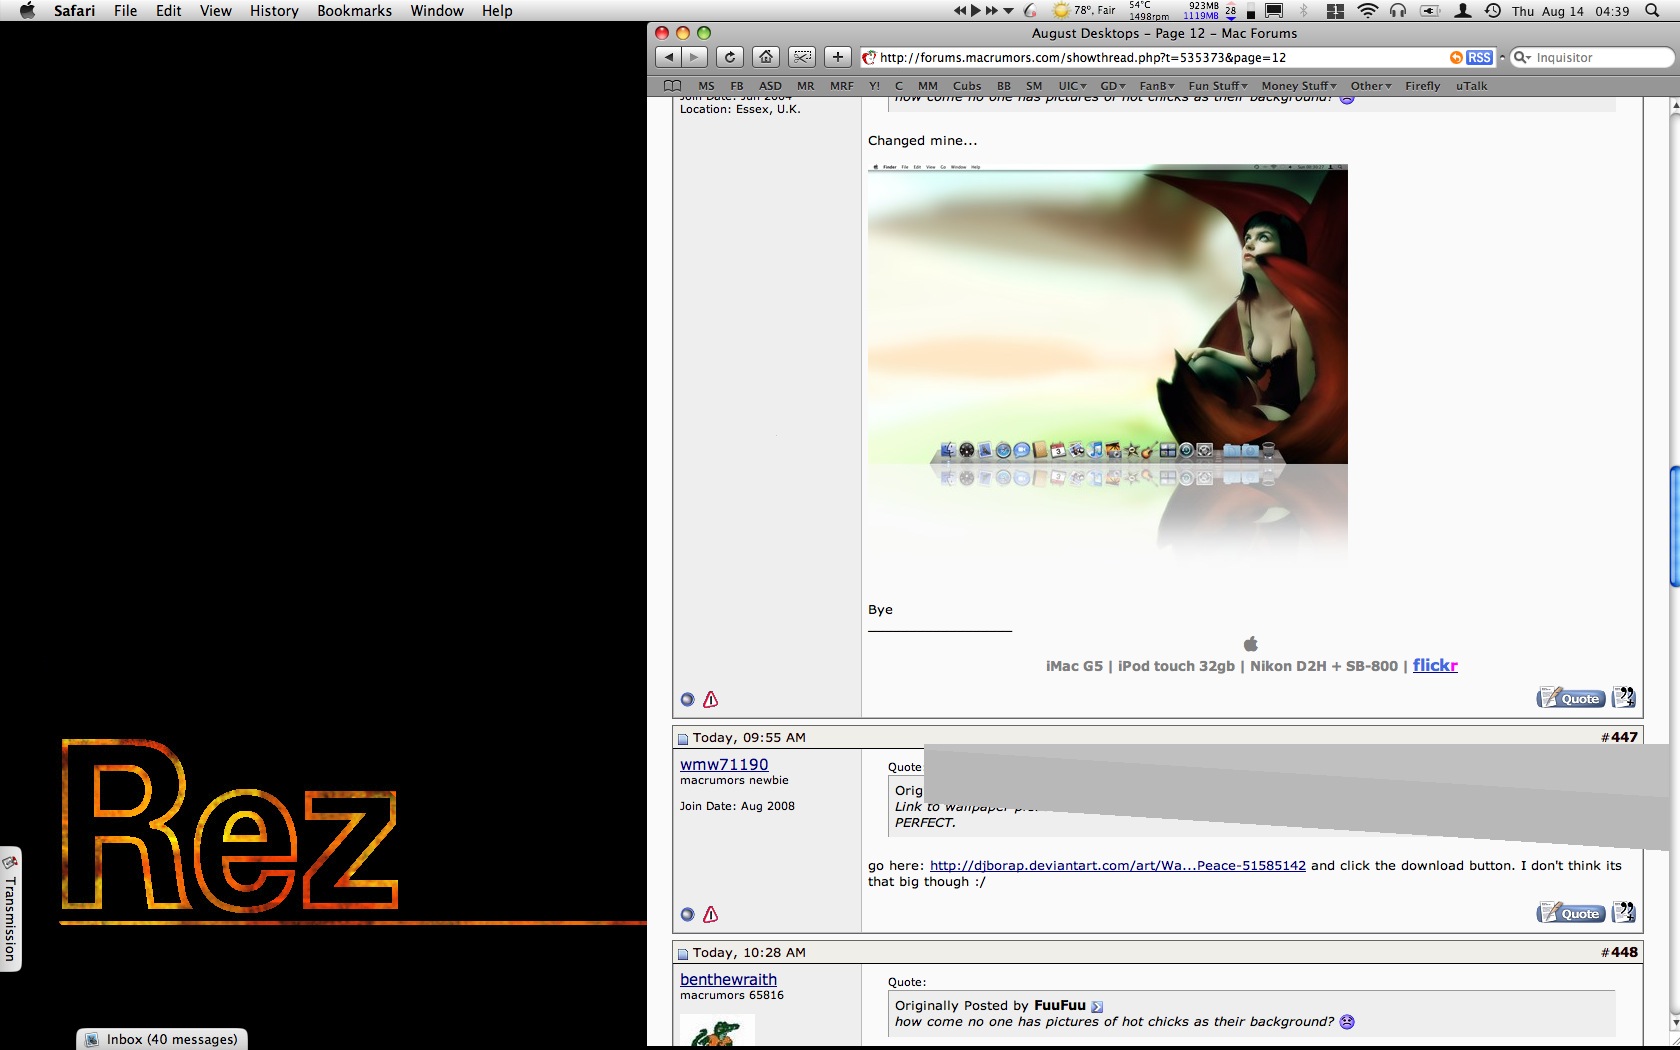
Task: Reload the page with the refresh button
Action: pyautogui.click(x=730, y=57)
